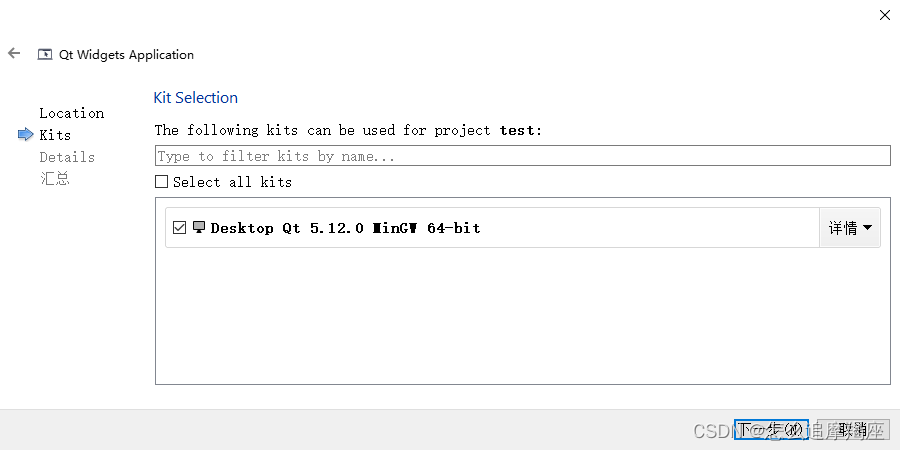
Task: Click the Qt Widgets Application wizard icon
Action: (x=45, y=55)
